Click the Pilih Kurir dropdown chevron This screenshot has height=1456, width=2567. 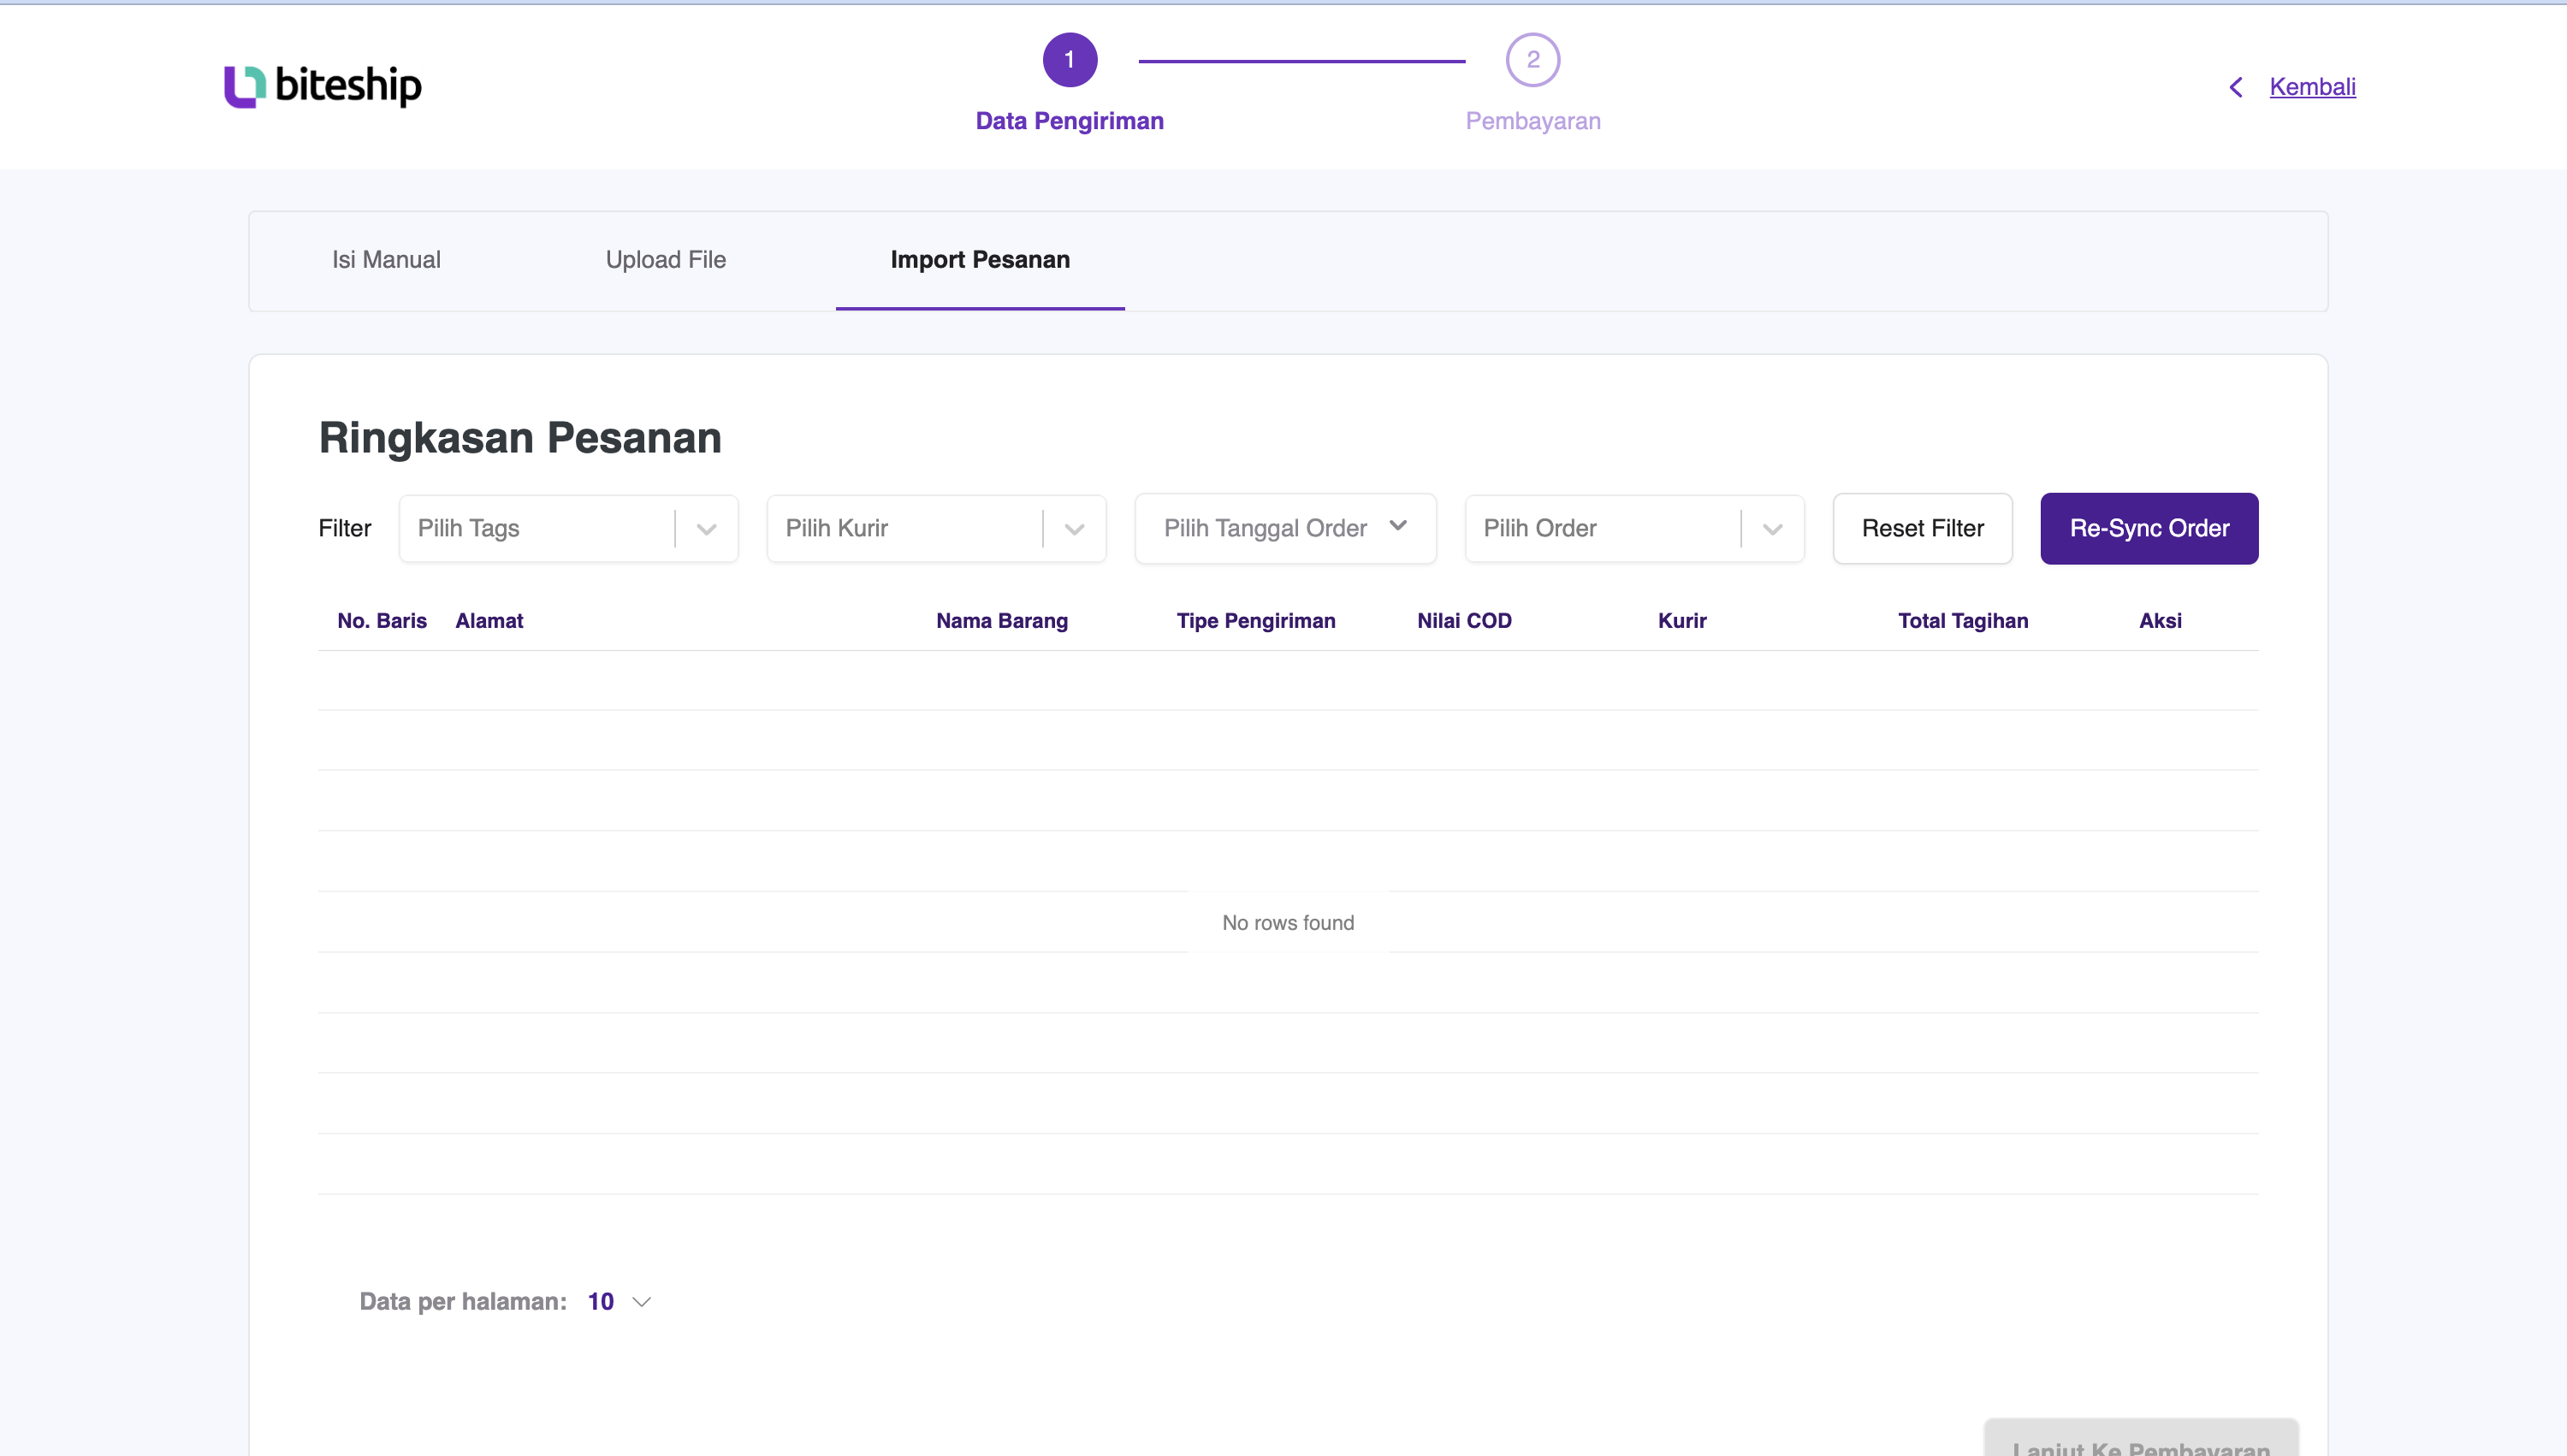1074,528
